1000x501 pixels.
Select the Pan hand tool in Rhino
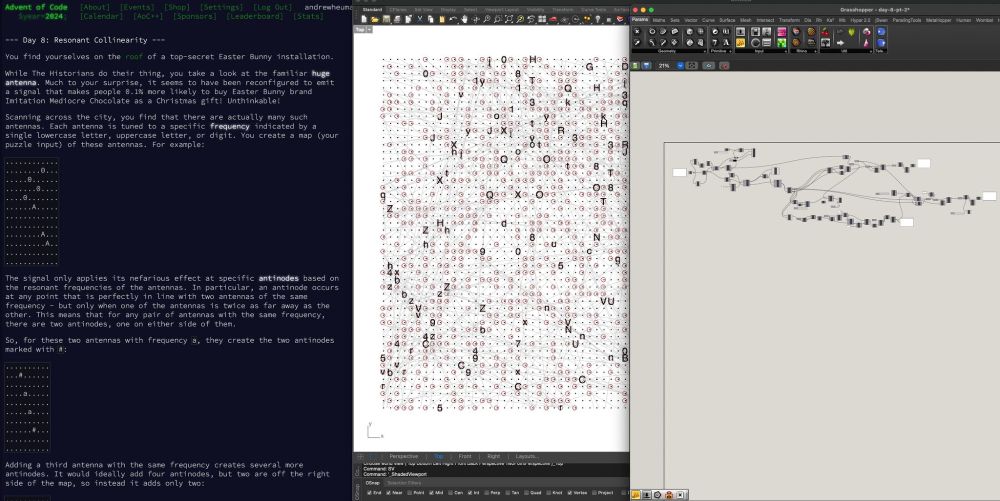click(464, 20)
